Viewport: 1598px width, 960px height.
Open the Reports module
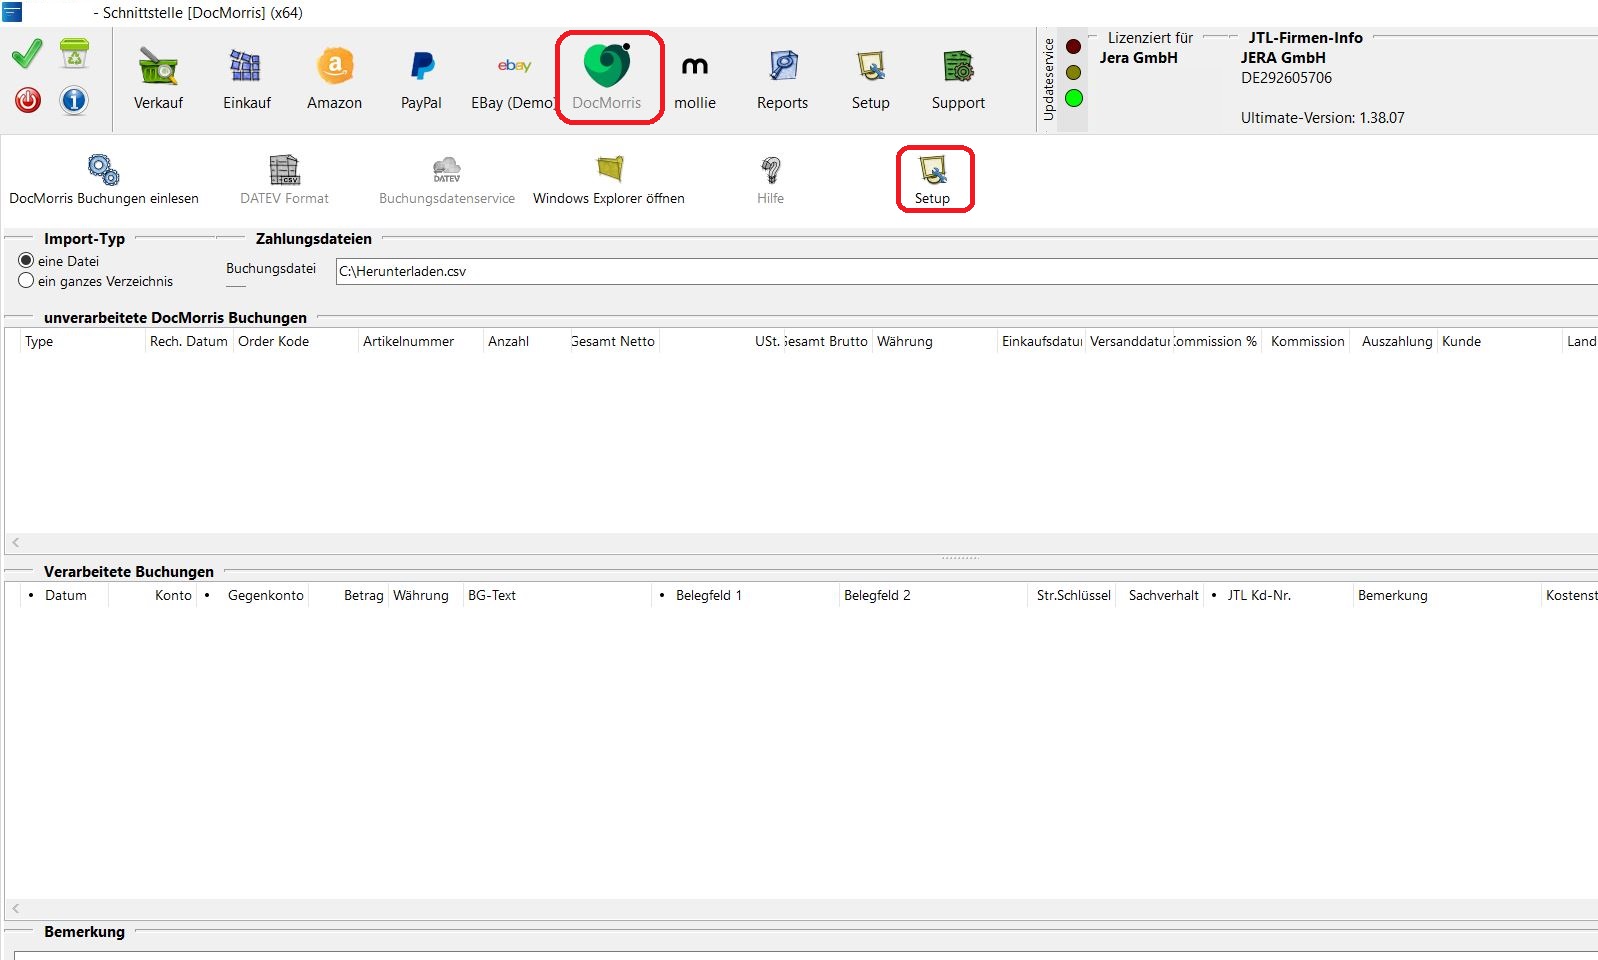point(782,78)
